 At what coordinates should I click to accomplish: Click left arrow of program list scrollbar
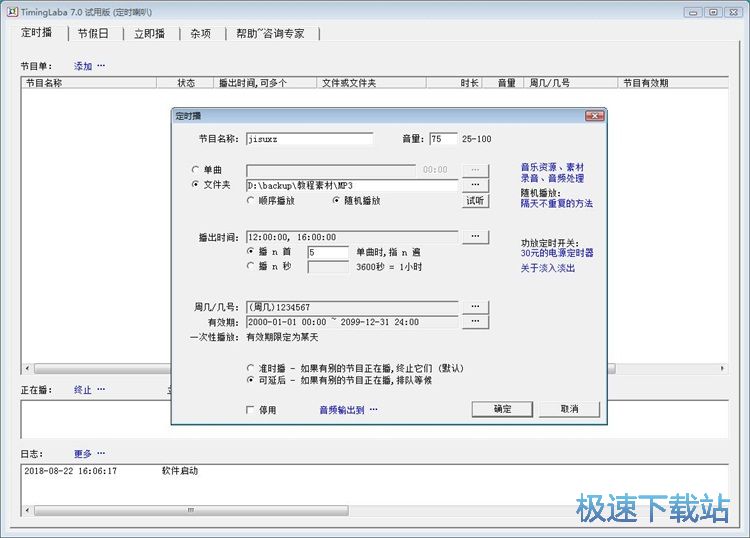[27, 368]
